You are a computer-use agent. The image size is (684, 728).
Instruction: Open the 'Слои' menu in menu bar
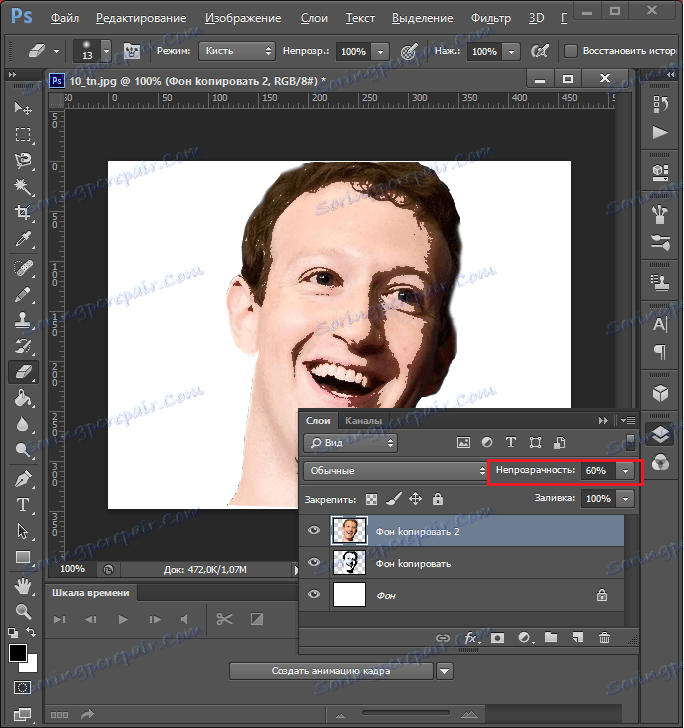pyautogui.click(x=314, y=18)
